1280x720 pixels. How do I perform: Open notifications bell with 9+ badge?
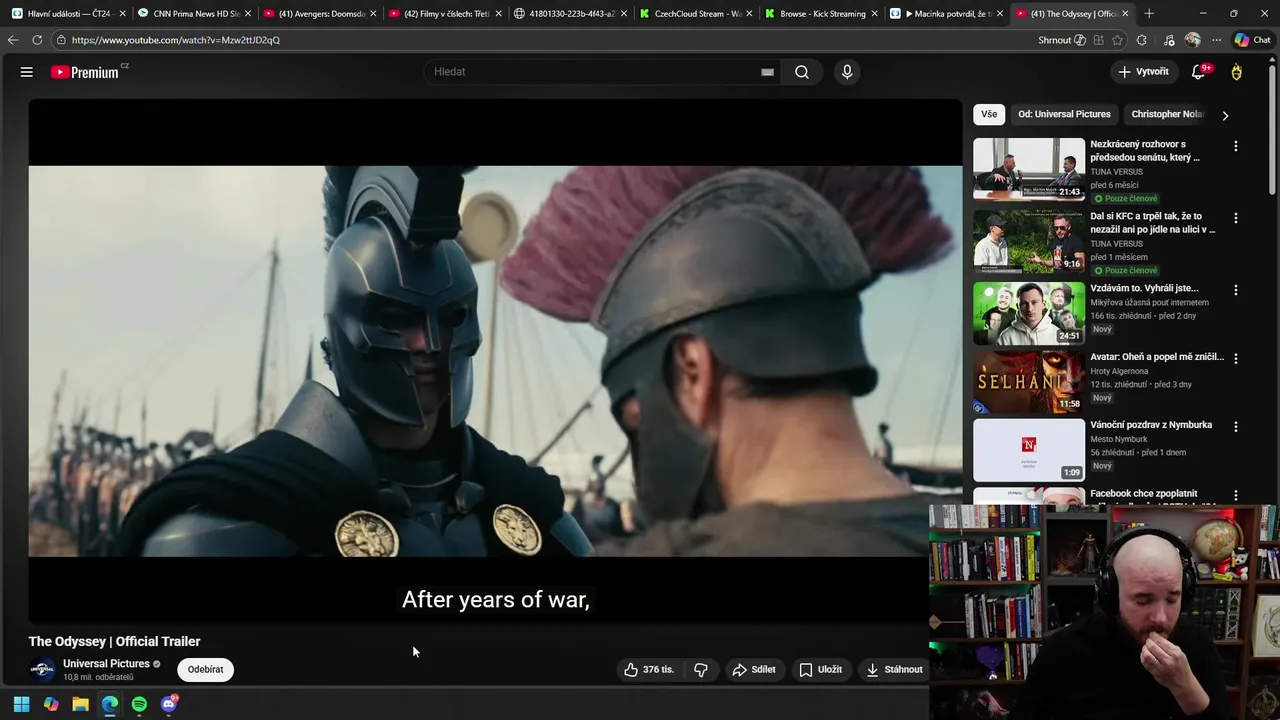click(1198, 72)
